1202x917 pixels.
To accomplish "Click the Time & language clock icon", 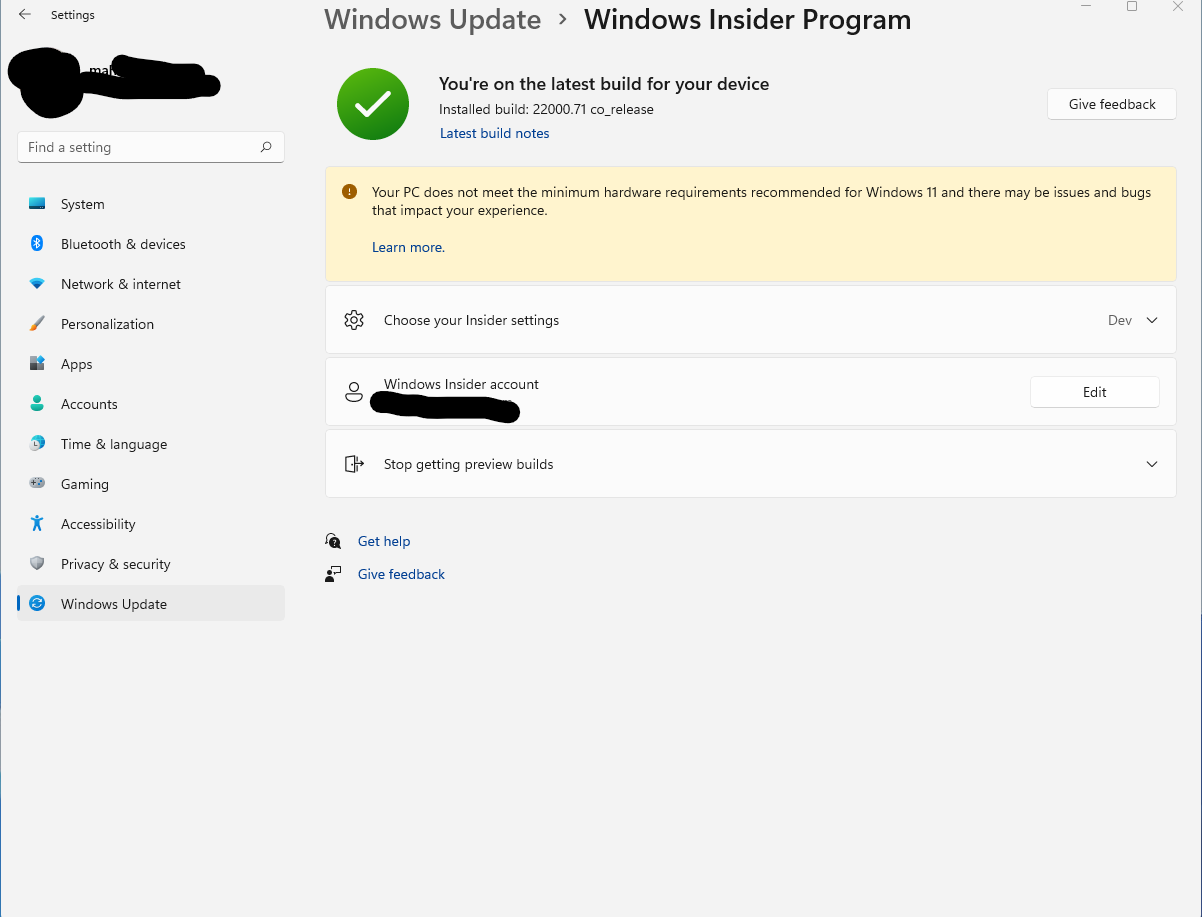I will (x=37, y=444).
